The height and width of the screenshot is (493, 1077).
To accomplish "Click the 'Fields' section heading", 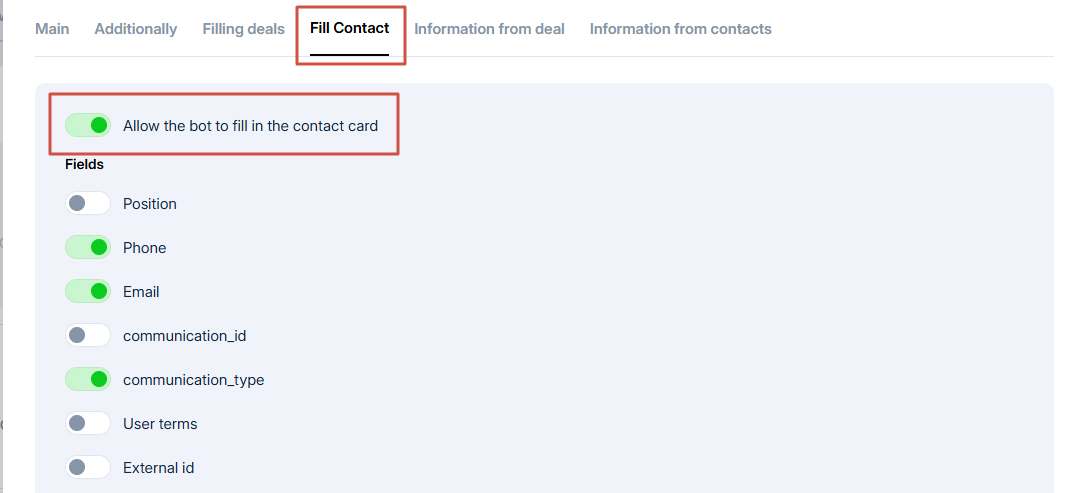I will [x=85, y=164].
